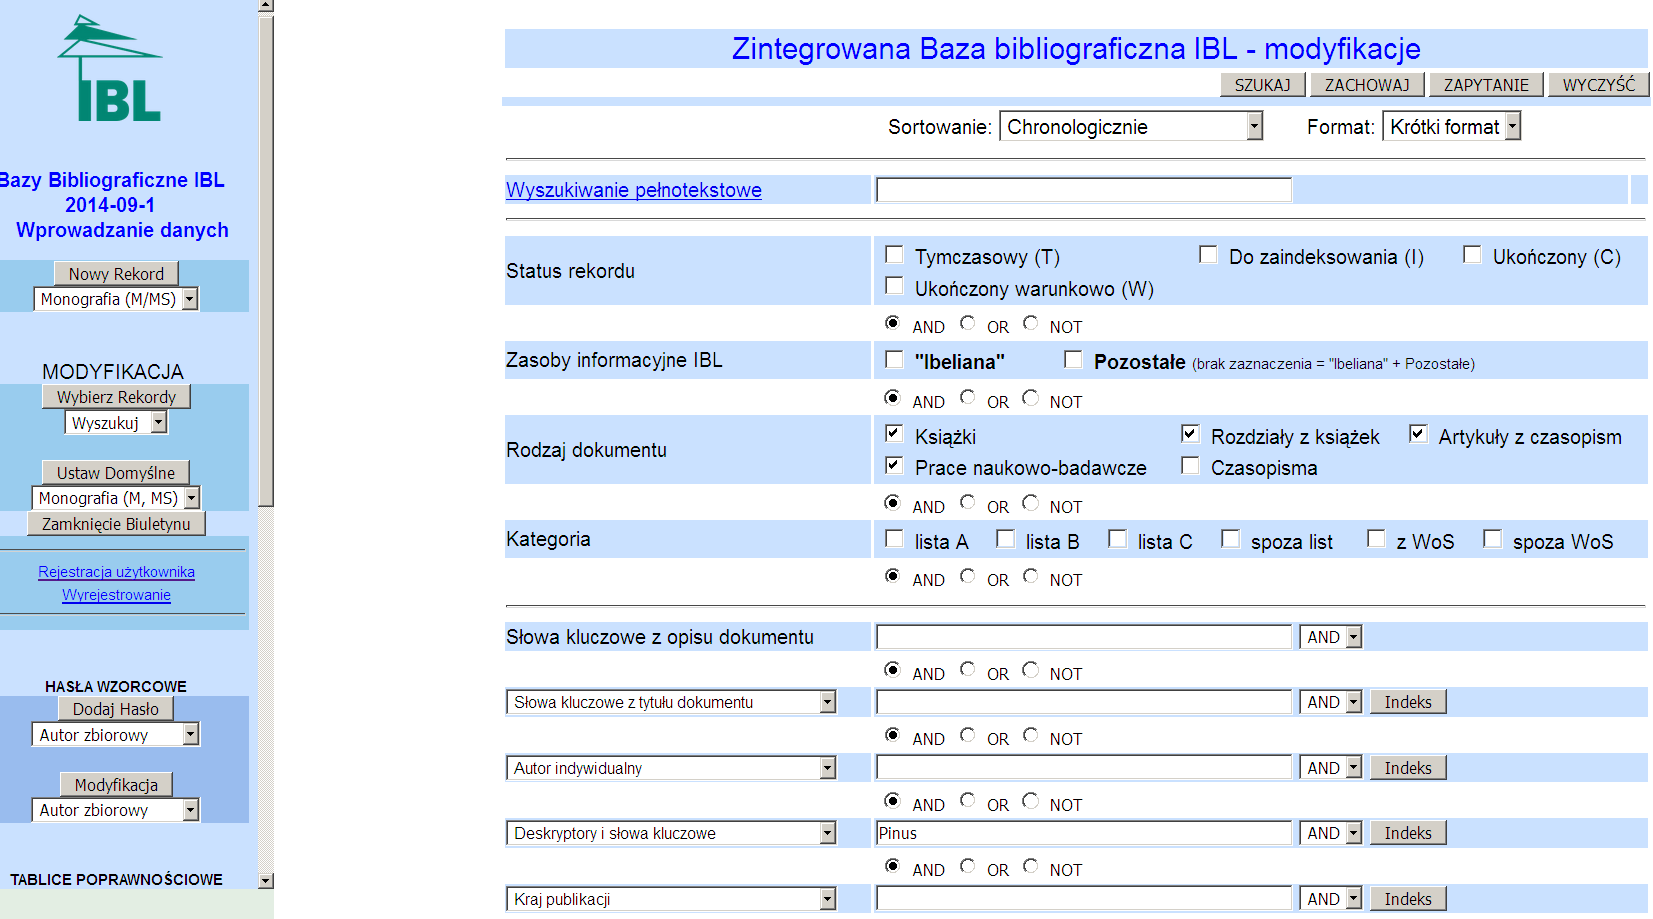The width and height of the screenshot is (1653, 919).
Task: Check the Tymczasowy (T) checkbox
Action: pos(894,255)
